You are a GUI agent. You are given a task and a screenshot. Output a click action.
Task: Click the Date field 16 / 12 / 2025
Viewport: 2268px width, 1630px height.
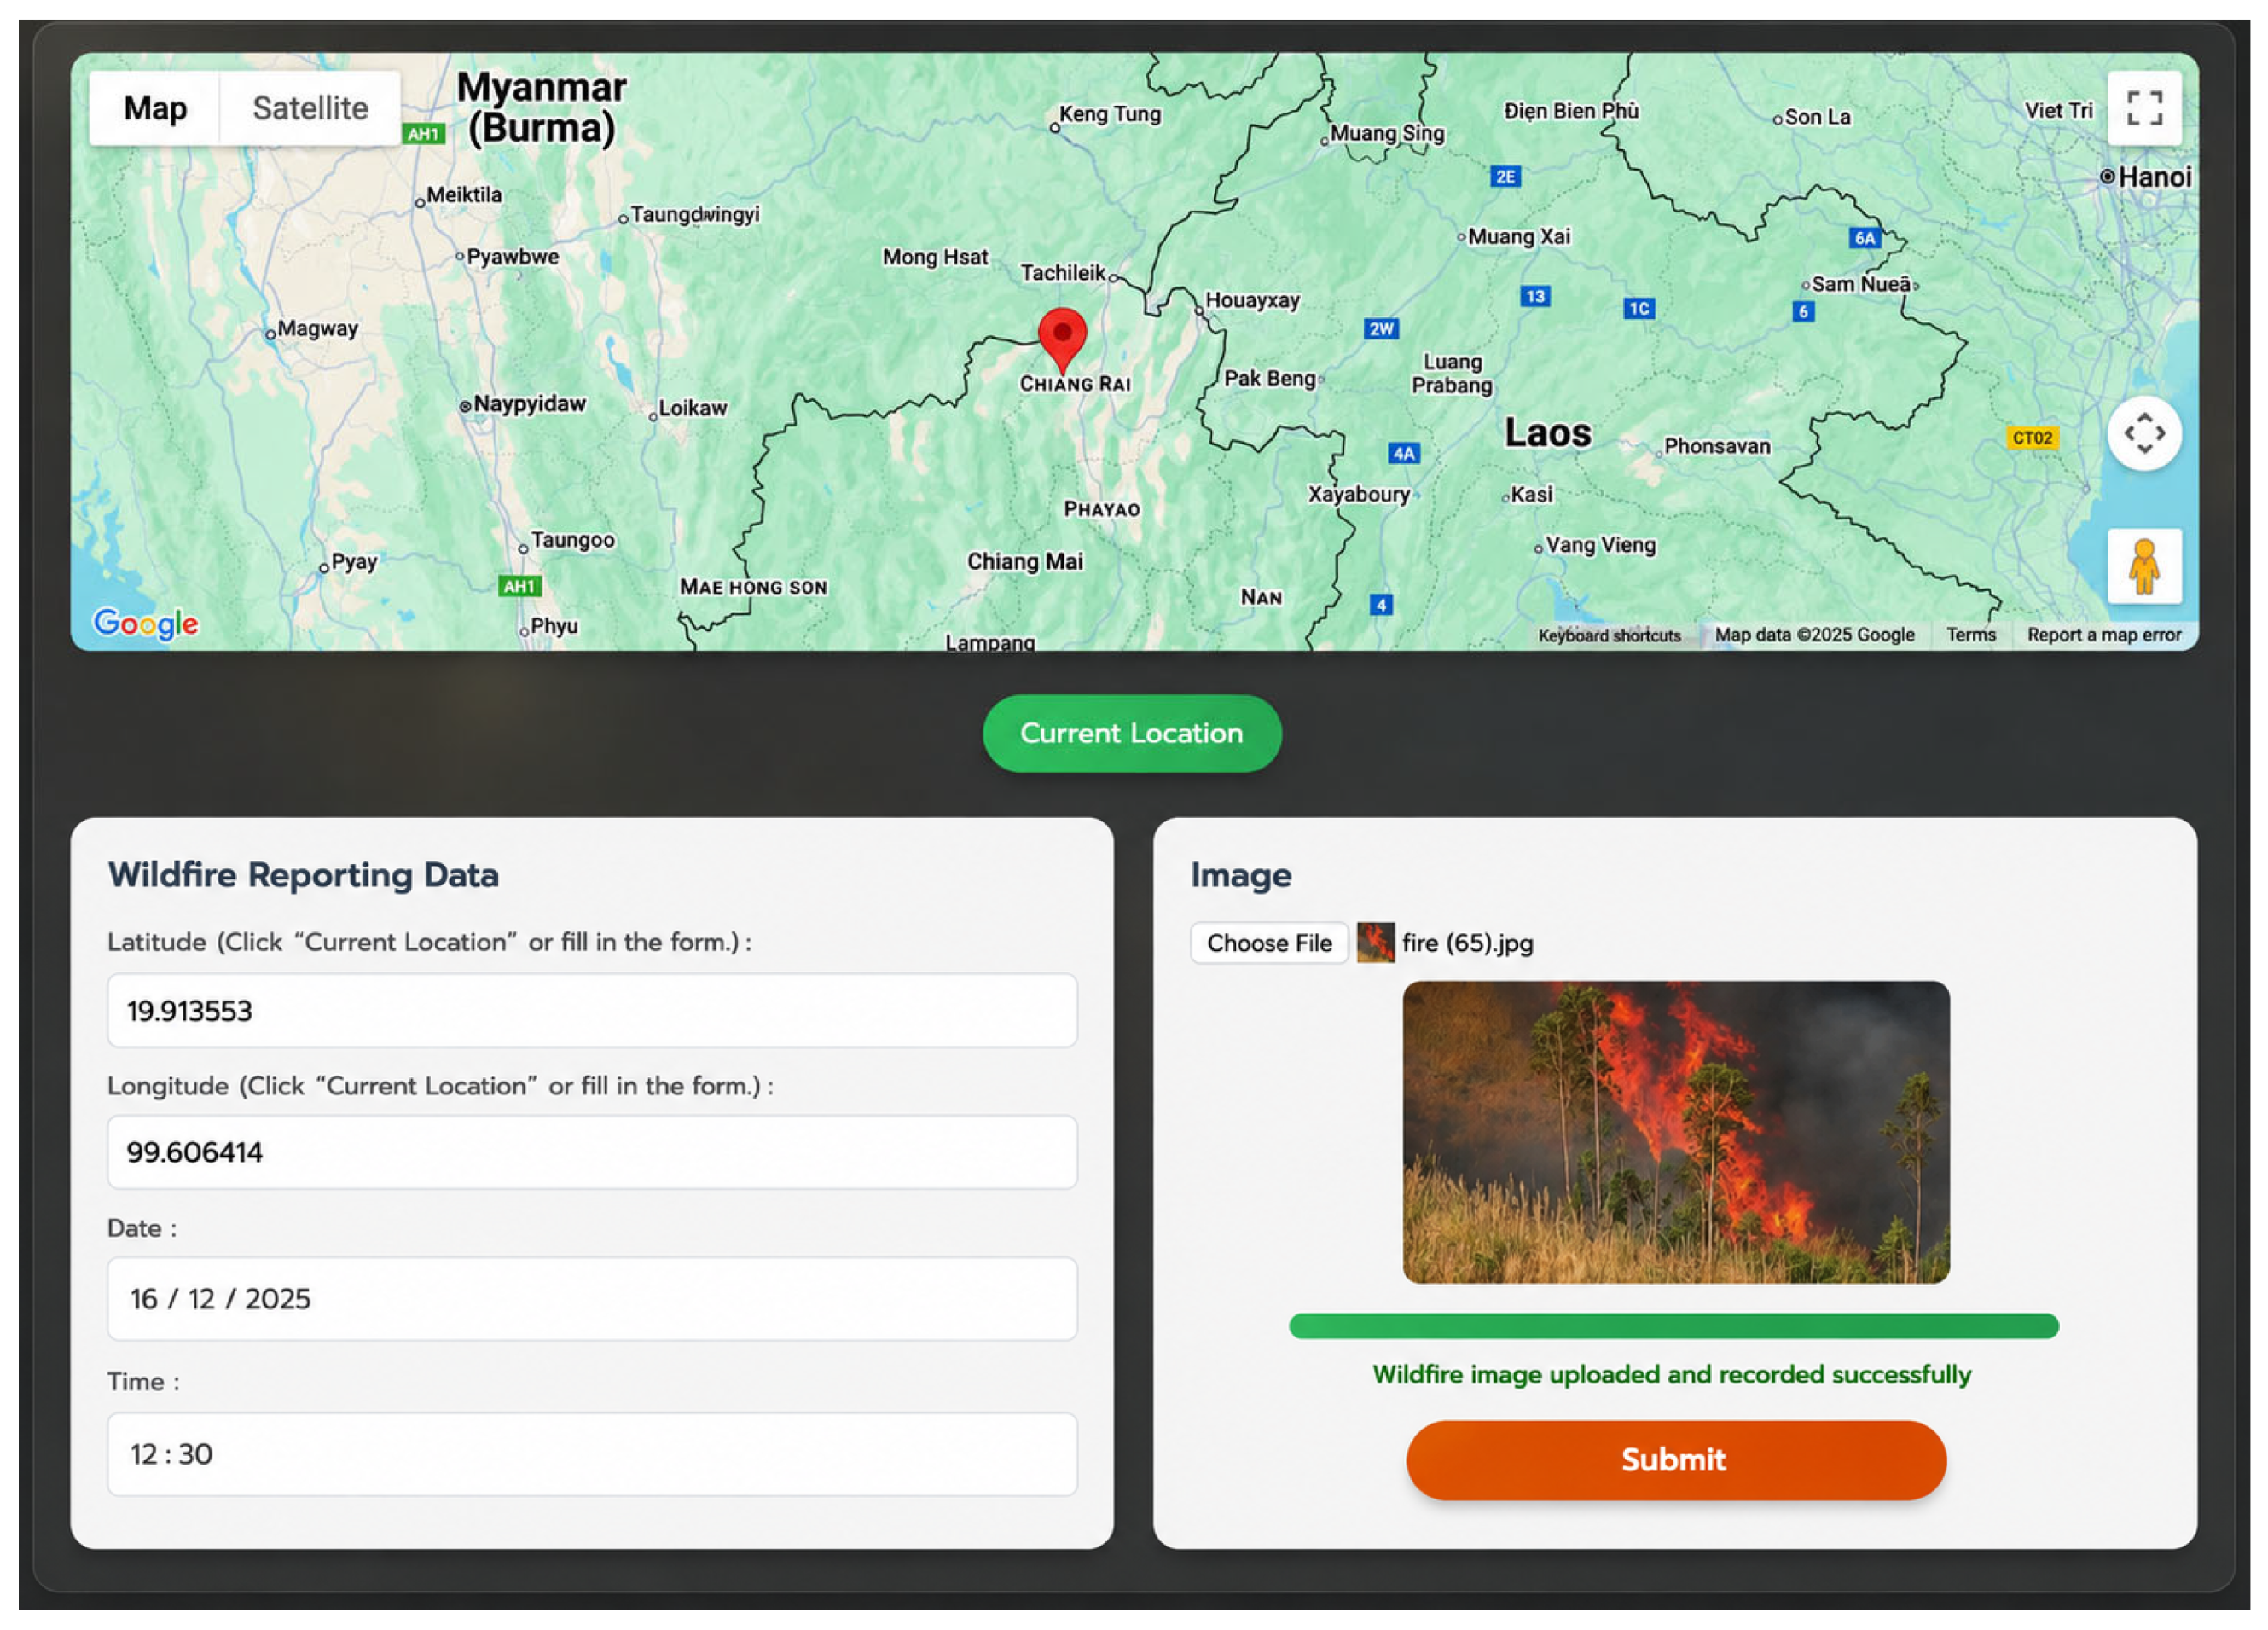tap(592, 1299)
